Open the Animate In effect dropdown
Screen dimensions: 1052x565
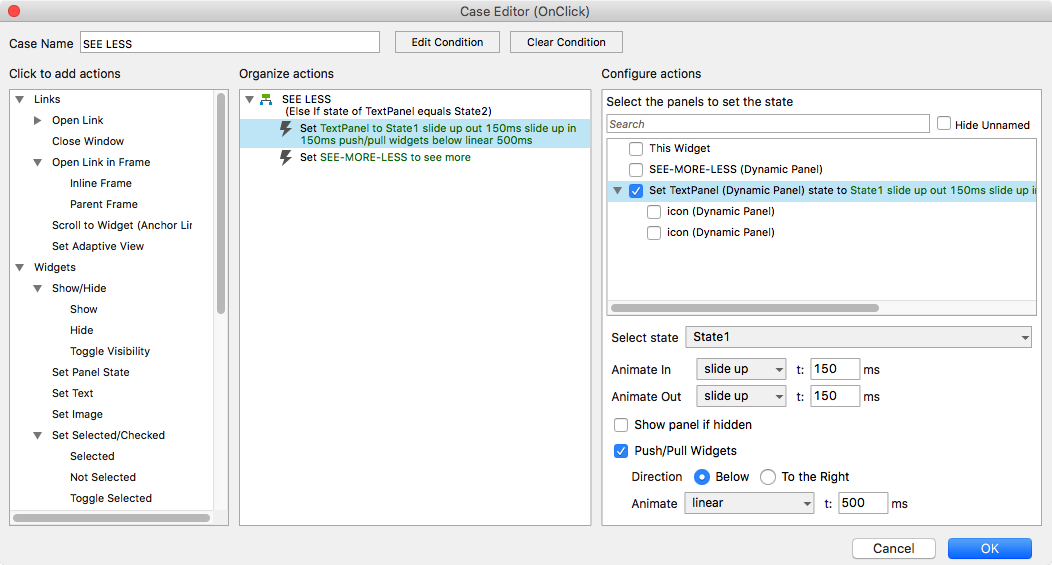coord(742,369)
